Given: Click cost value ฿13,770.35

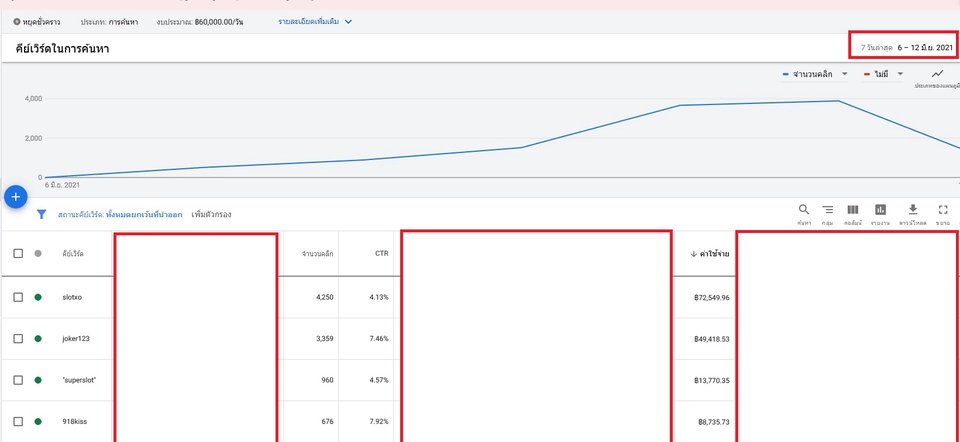Looking at the screenshot, I should pyautogui.click(x=711, y=380).
